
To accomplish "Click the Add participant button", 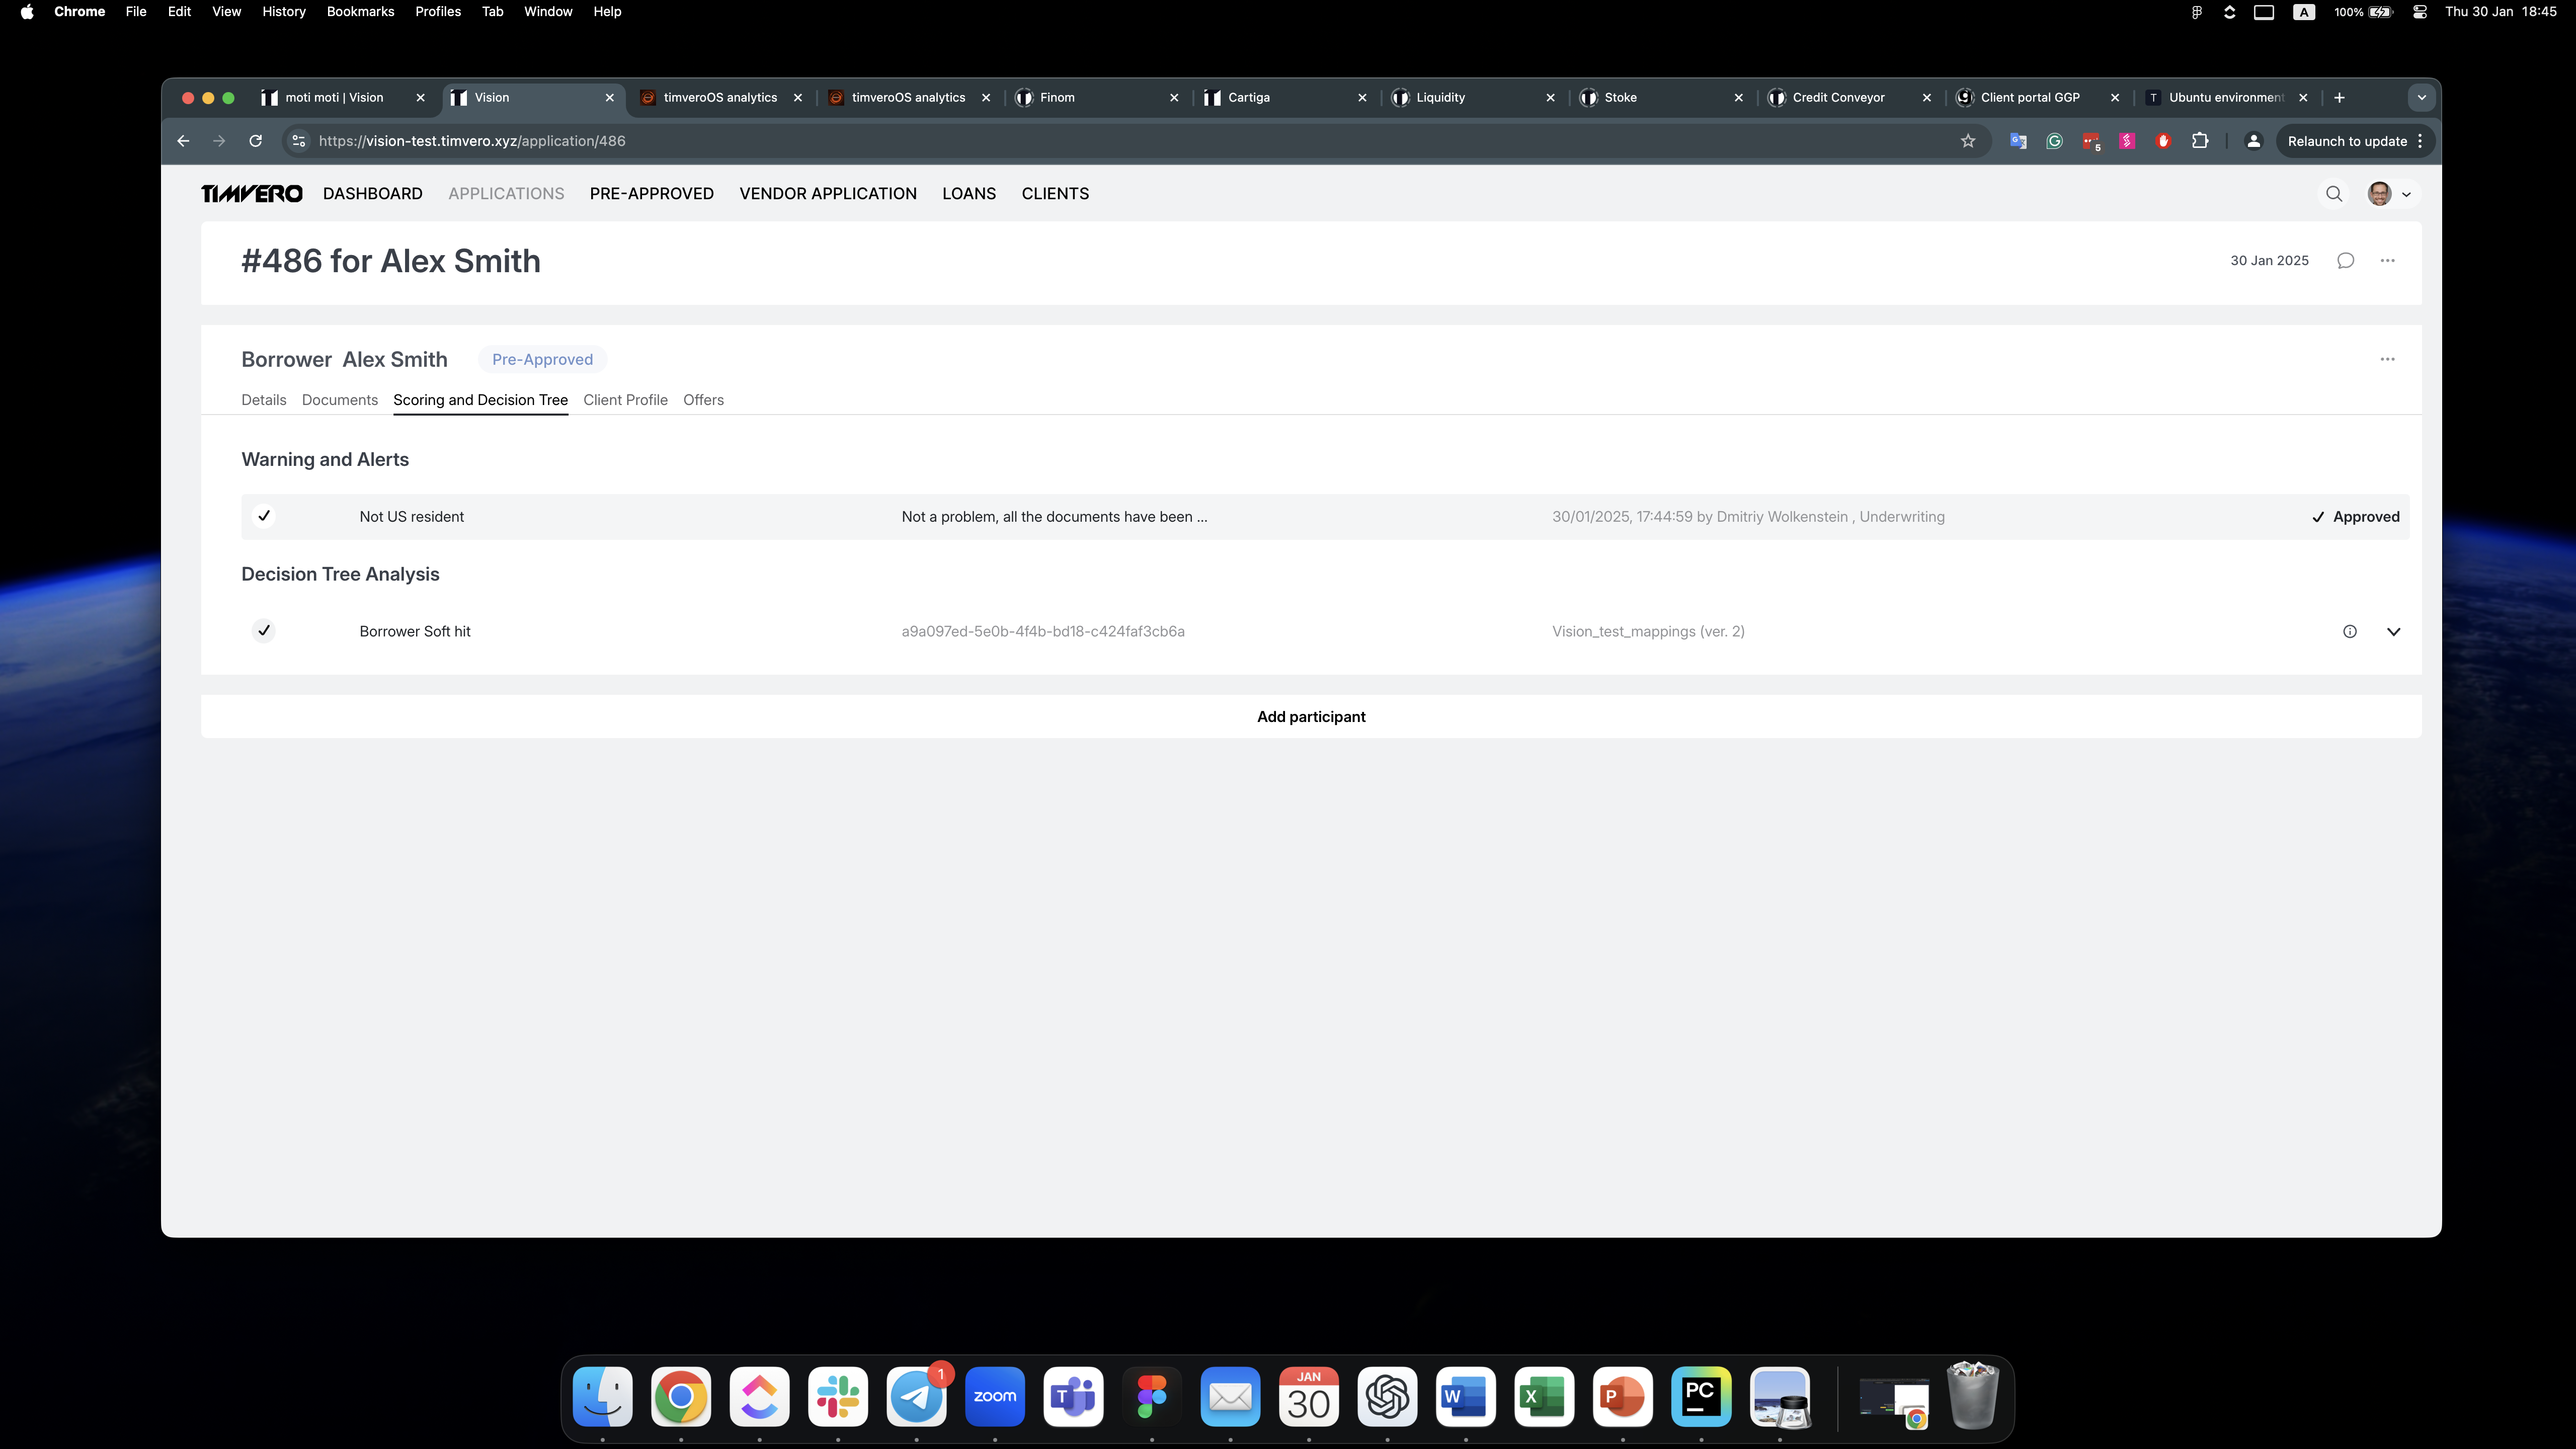I will pos(1310,717).
